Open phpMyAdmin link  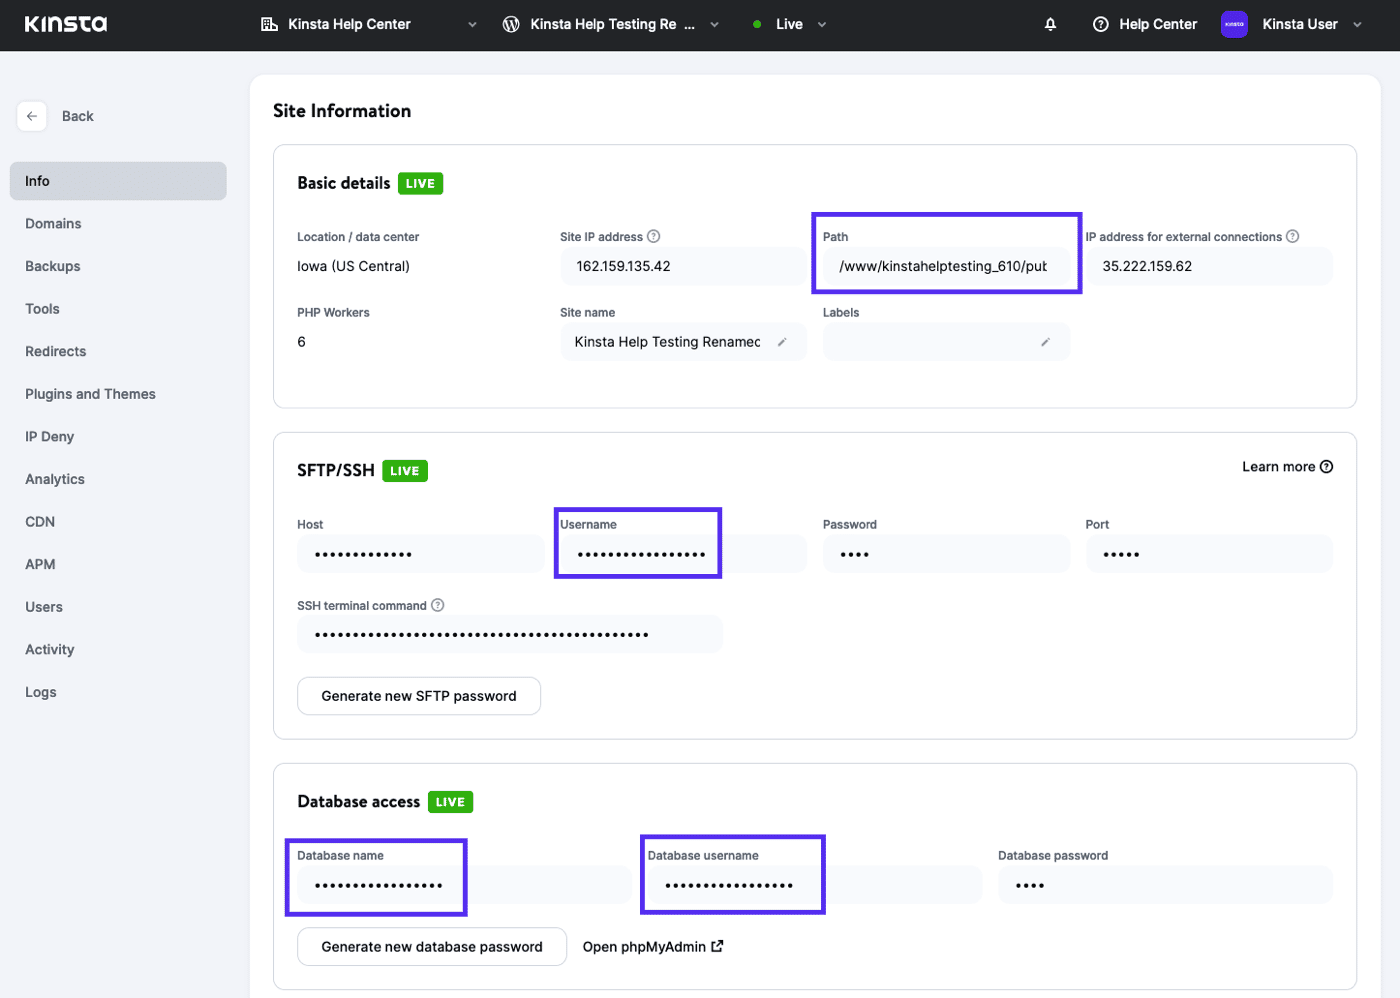coord(652,947)
